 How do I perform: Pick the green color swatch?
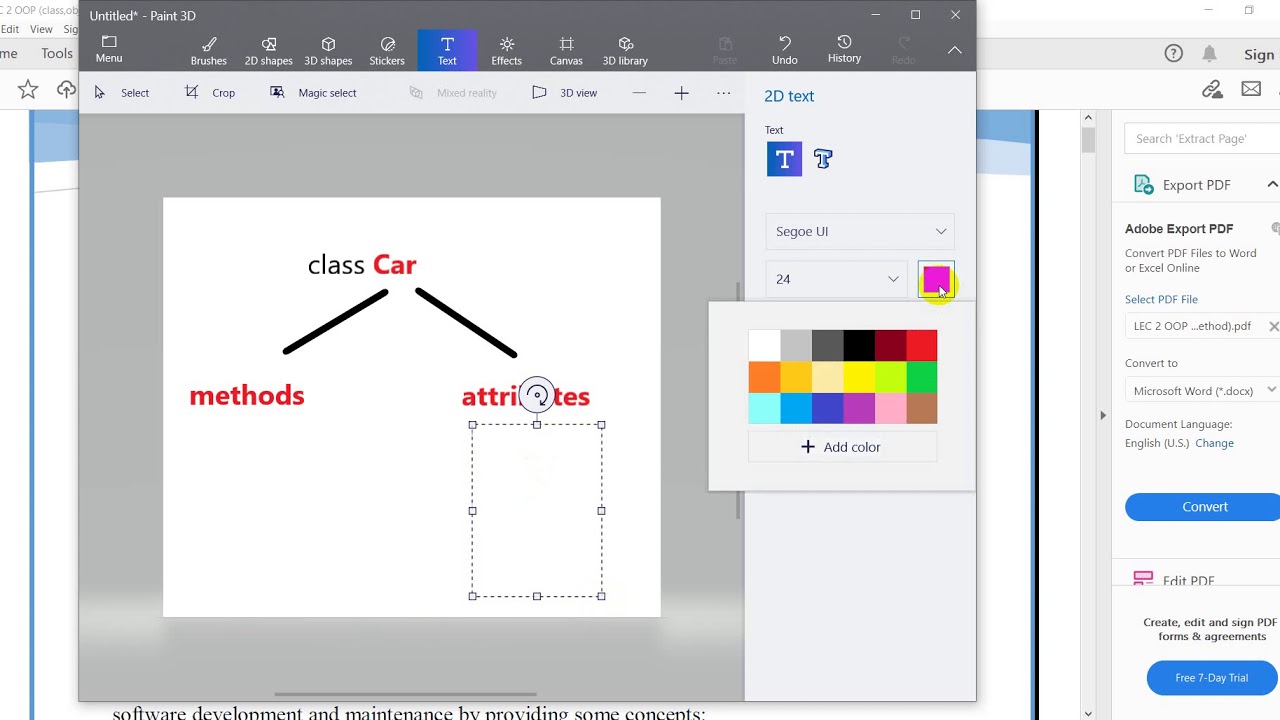(922, 377)
